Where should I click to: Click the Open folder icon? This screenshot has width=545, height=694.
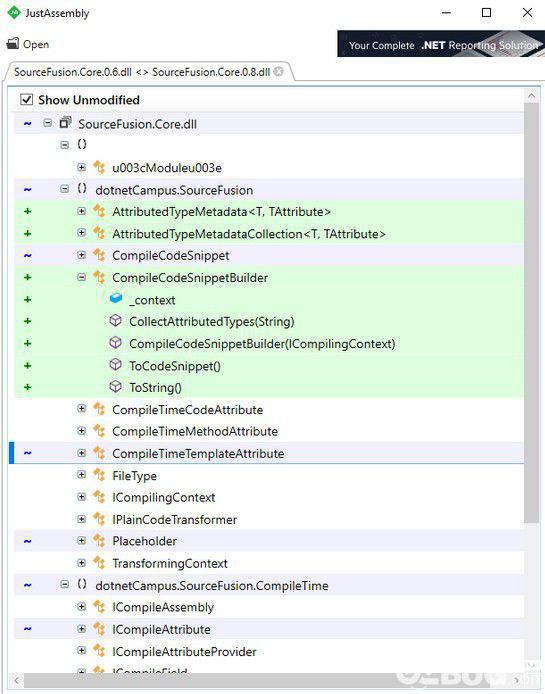click(x=13, y=43)
